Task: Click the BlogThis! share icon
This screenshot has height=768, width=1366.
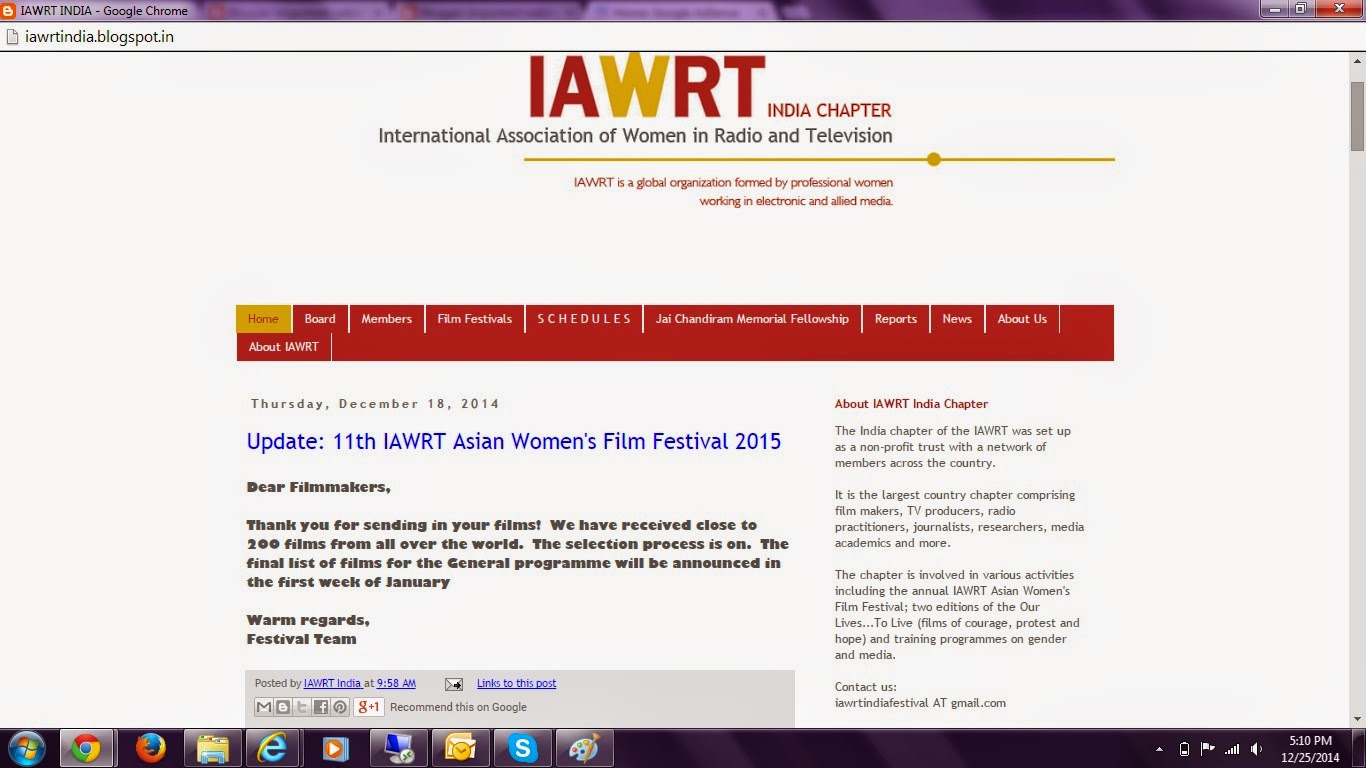Action: point(283,707)
